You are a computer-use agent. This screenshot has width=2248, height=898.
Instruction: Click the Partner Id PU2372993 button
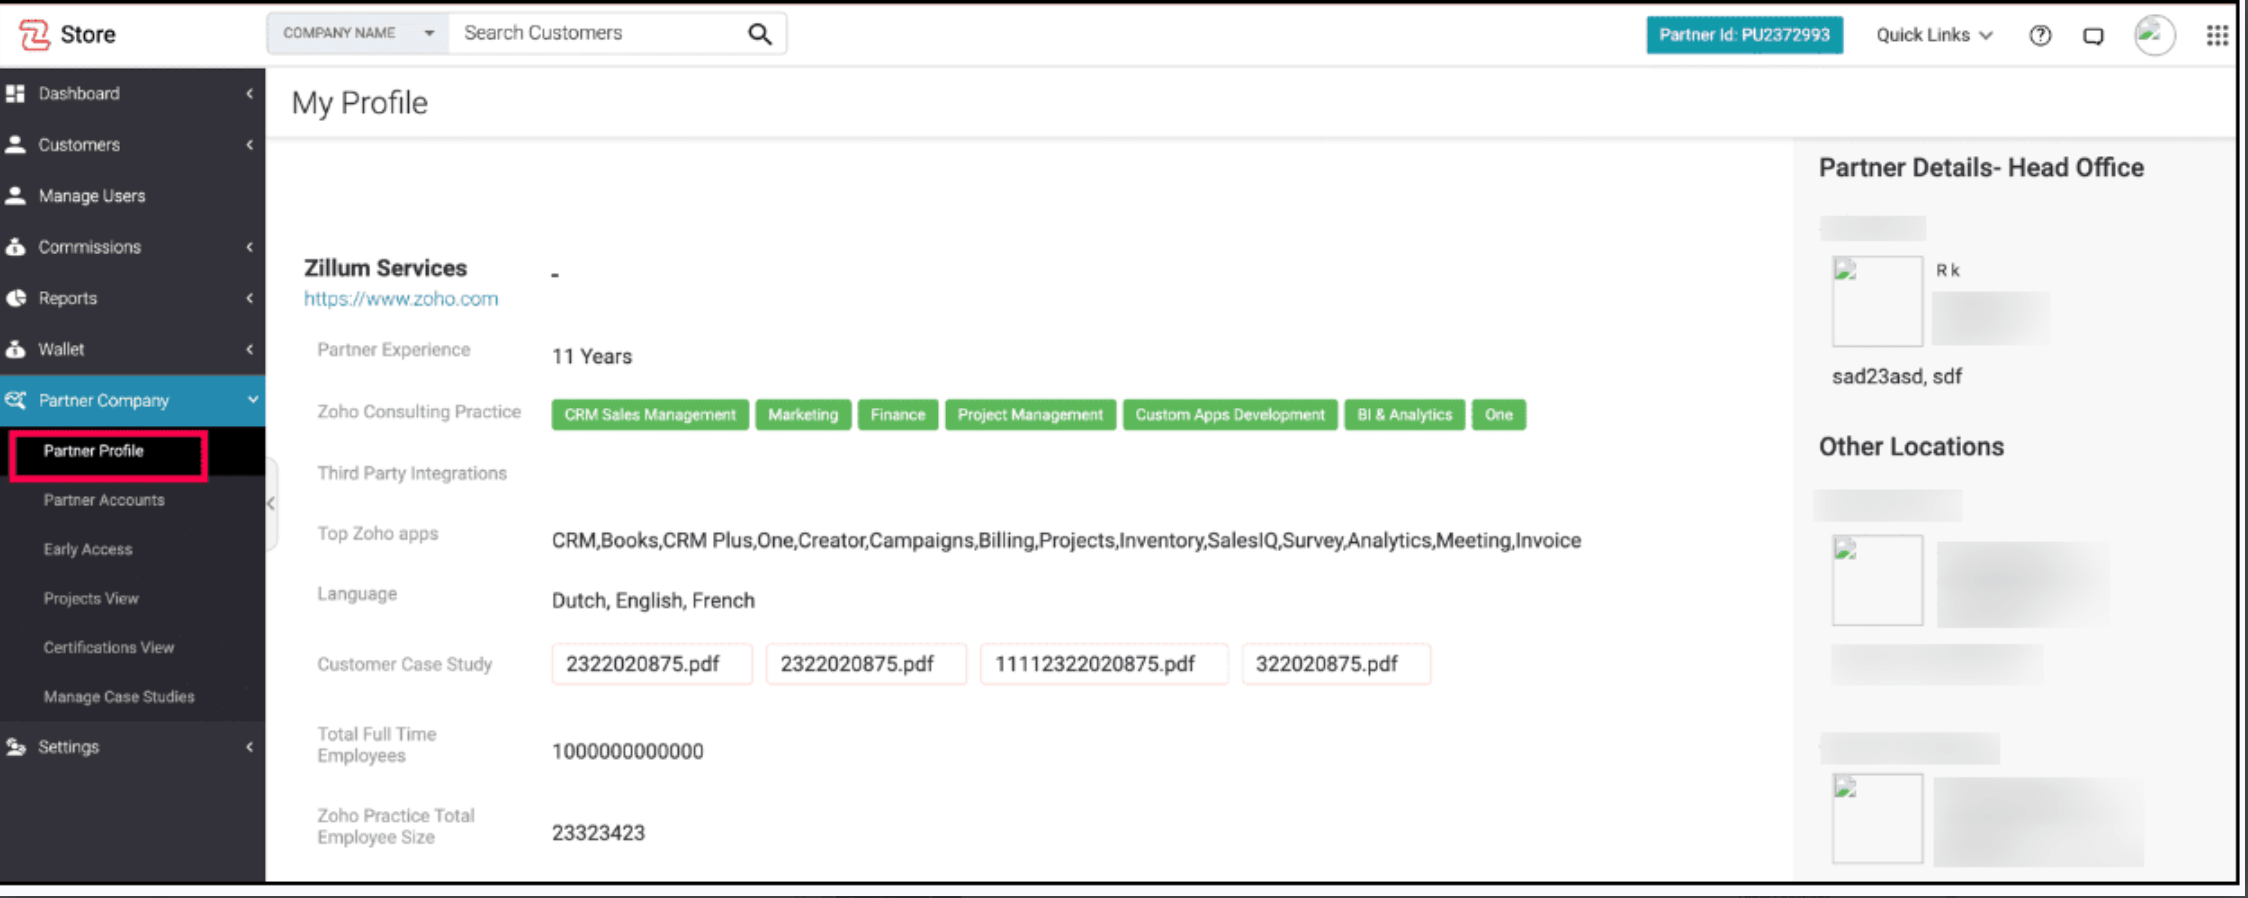pos(1744,35)
